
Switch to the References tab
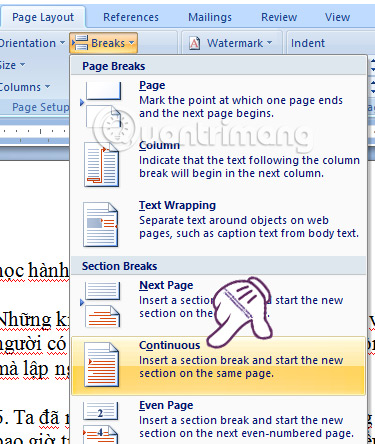coord(131,17)
